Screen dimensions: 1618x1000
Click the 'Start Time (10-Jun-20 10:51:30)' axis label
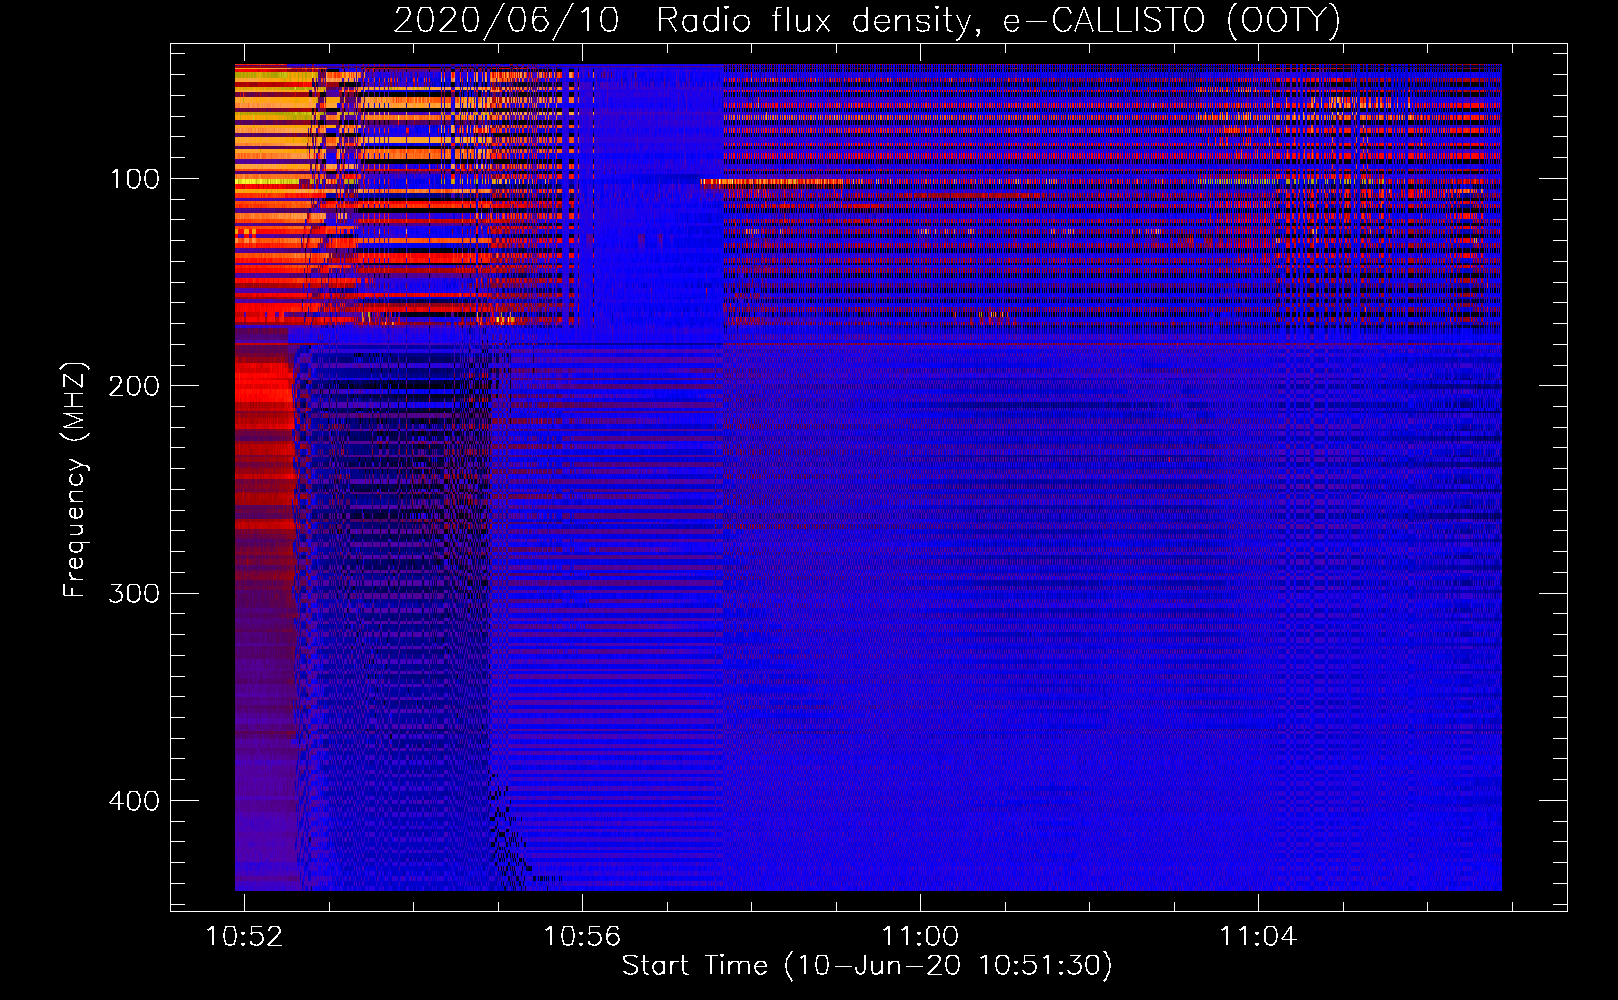[x=867, y=966]
